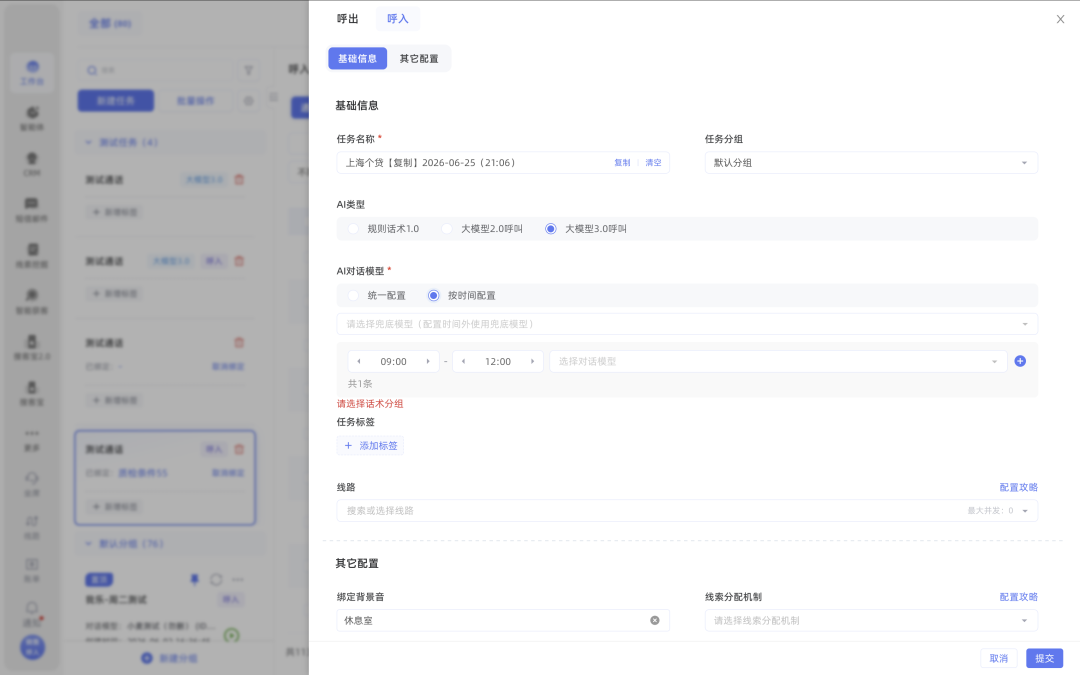Switch to the 呼出 tab

pos(347,19)
